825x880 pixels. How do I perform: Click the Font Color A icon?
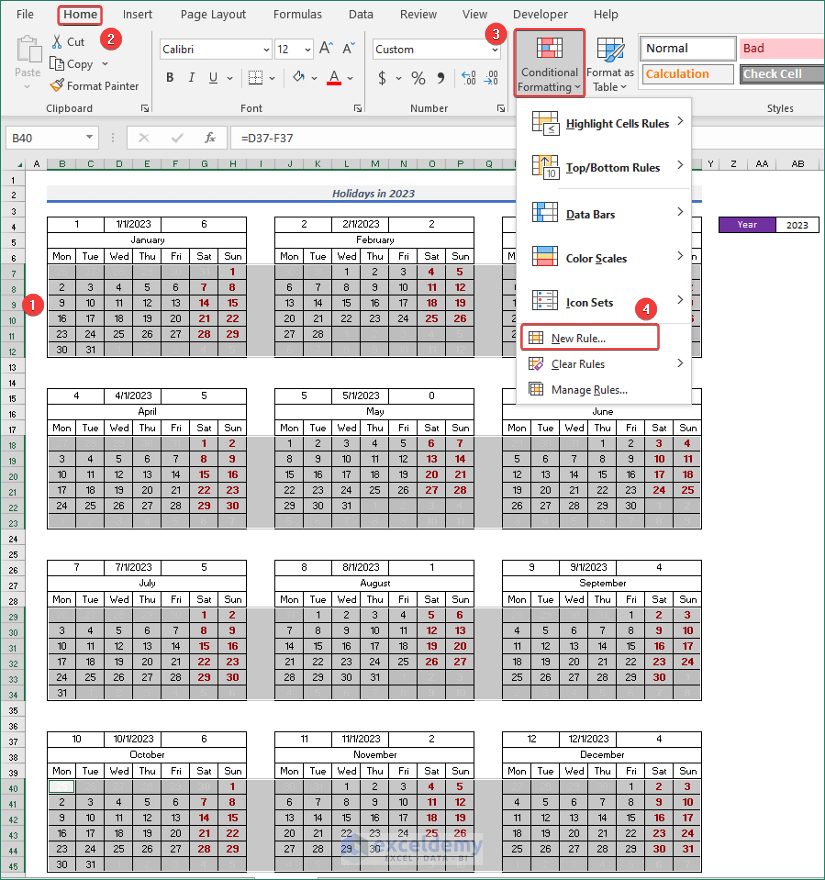point(334,77)
